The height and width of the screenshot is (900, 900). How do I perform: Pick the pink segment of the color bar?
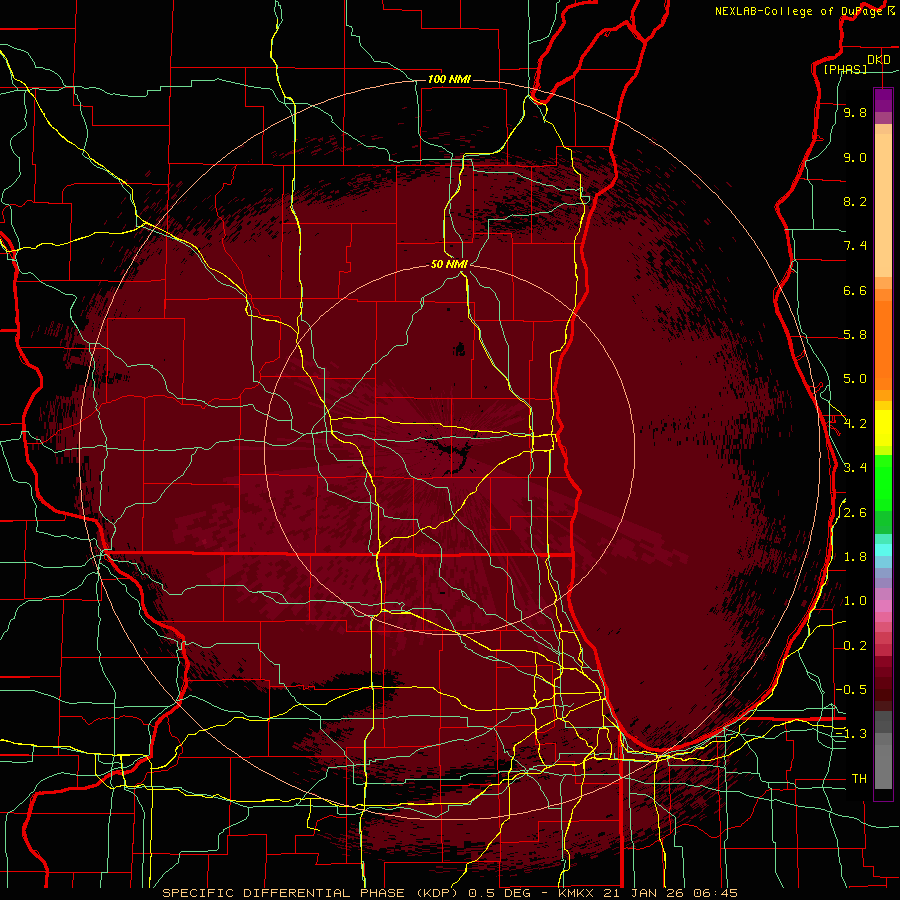[x=883, y=606]
